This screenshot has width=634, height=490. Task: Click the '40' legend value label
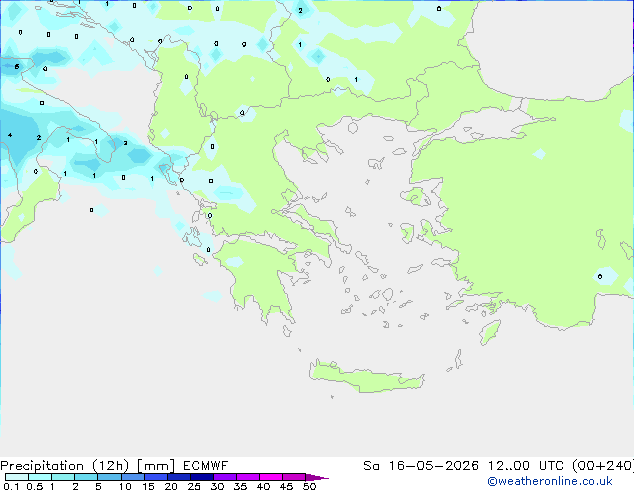(x=263, y=486)
